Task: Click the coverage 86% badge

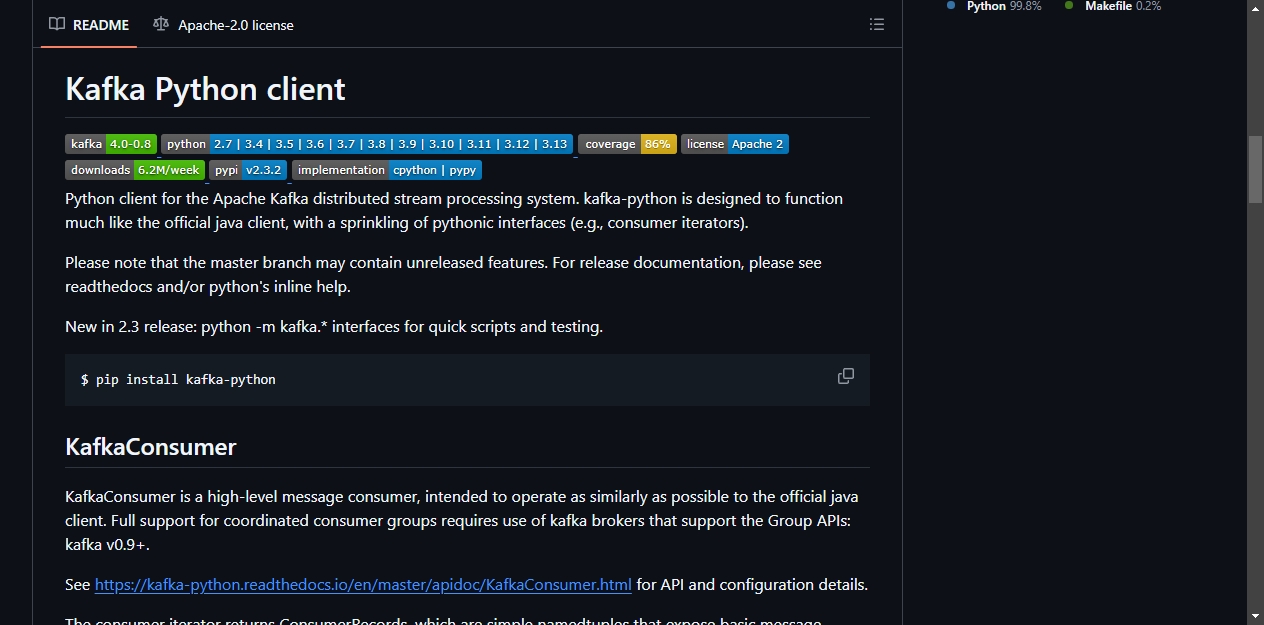Action: 628,144
